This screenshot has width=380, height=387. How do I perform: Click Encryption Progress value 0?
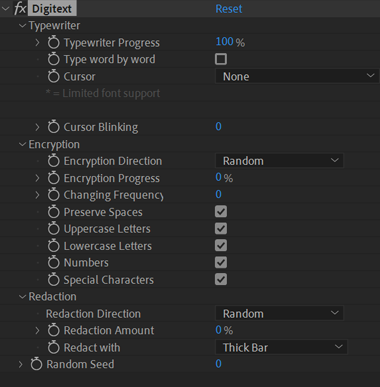[218, 177]
